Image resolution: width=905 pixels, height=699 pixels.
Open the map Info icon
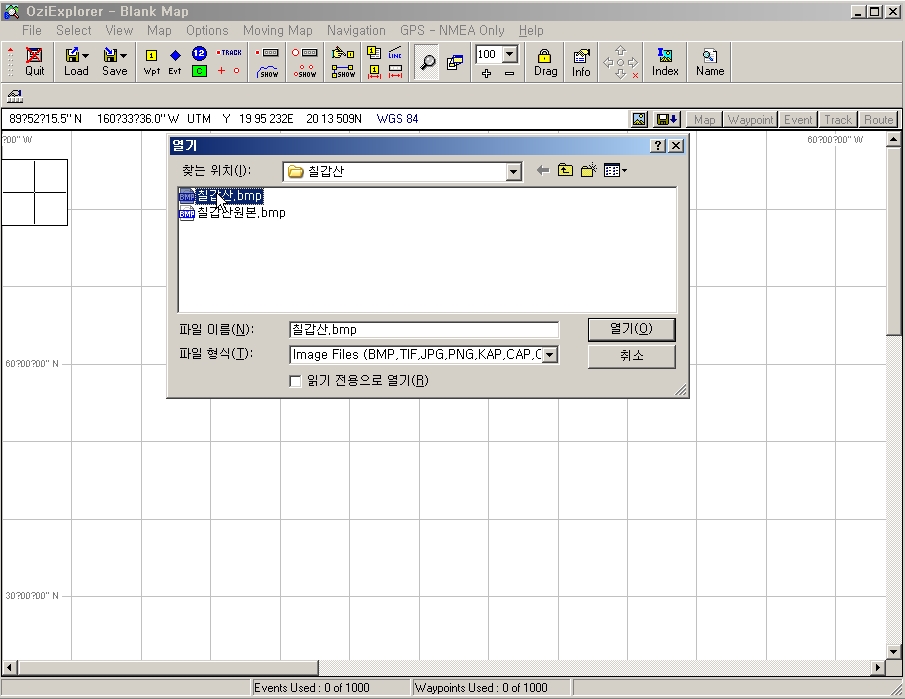click(581, 62)
